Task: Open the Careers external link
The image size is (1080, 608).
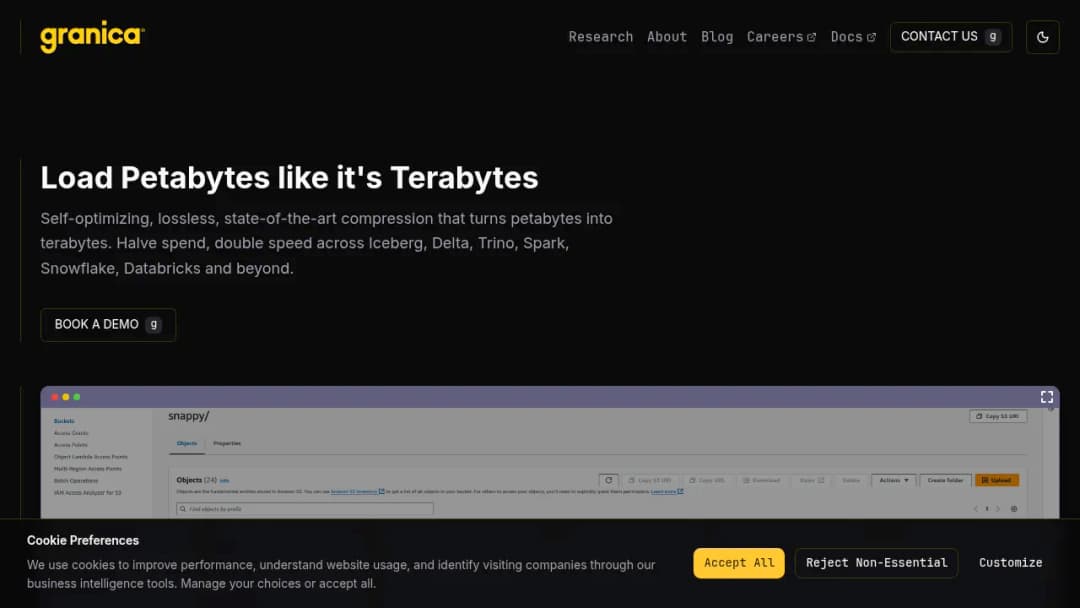Action: [781, 37]
